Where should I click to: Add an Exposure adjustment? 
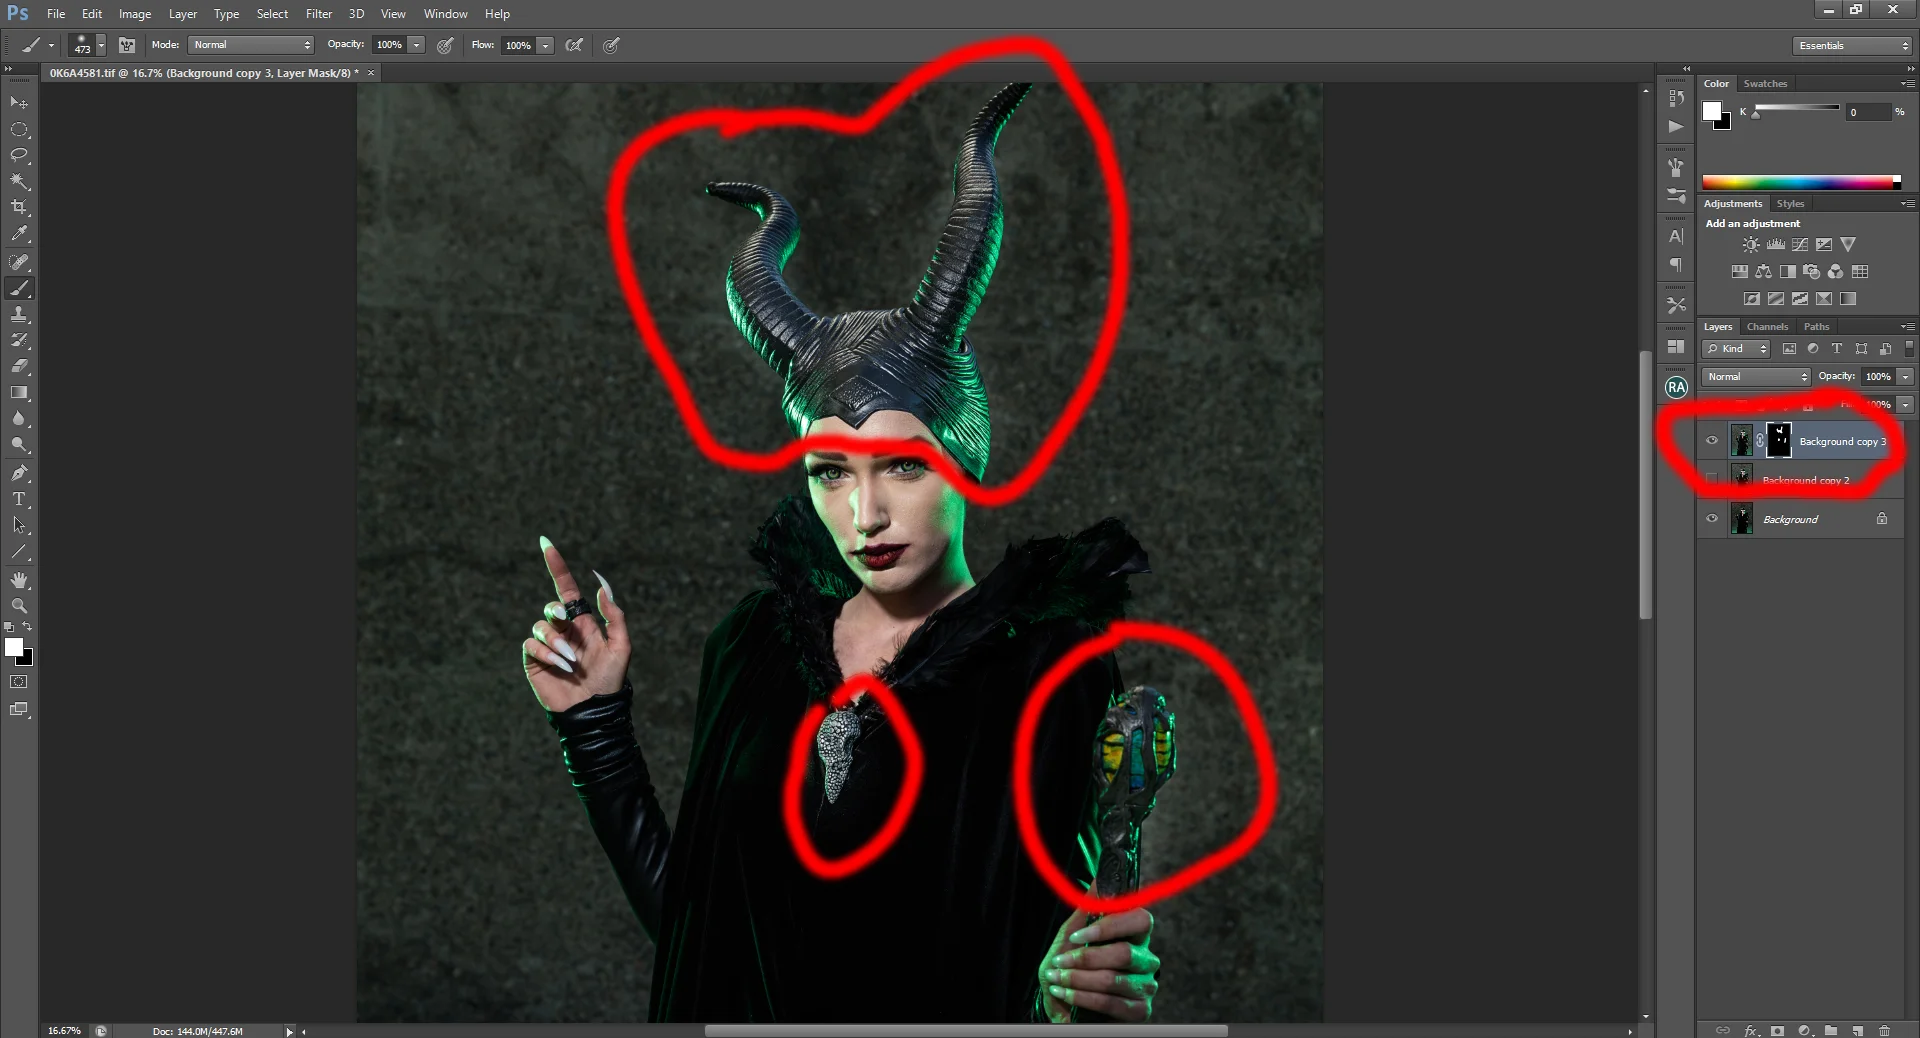[1824, 244]
